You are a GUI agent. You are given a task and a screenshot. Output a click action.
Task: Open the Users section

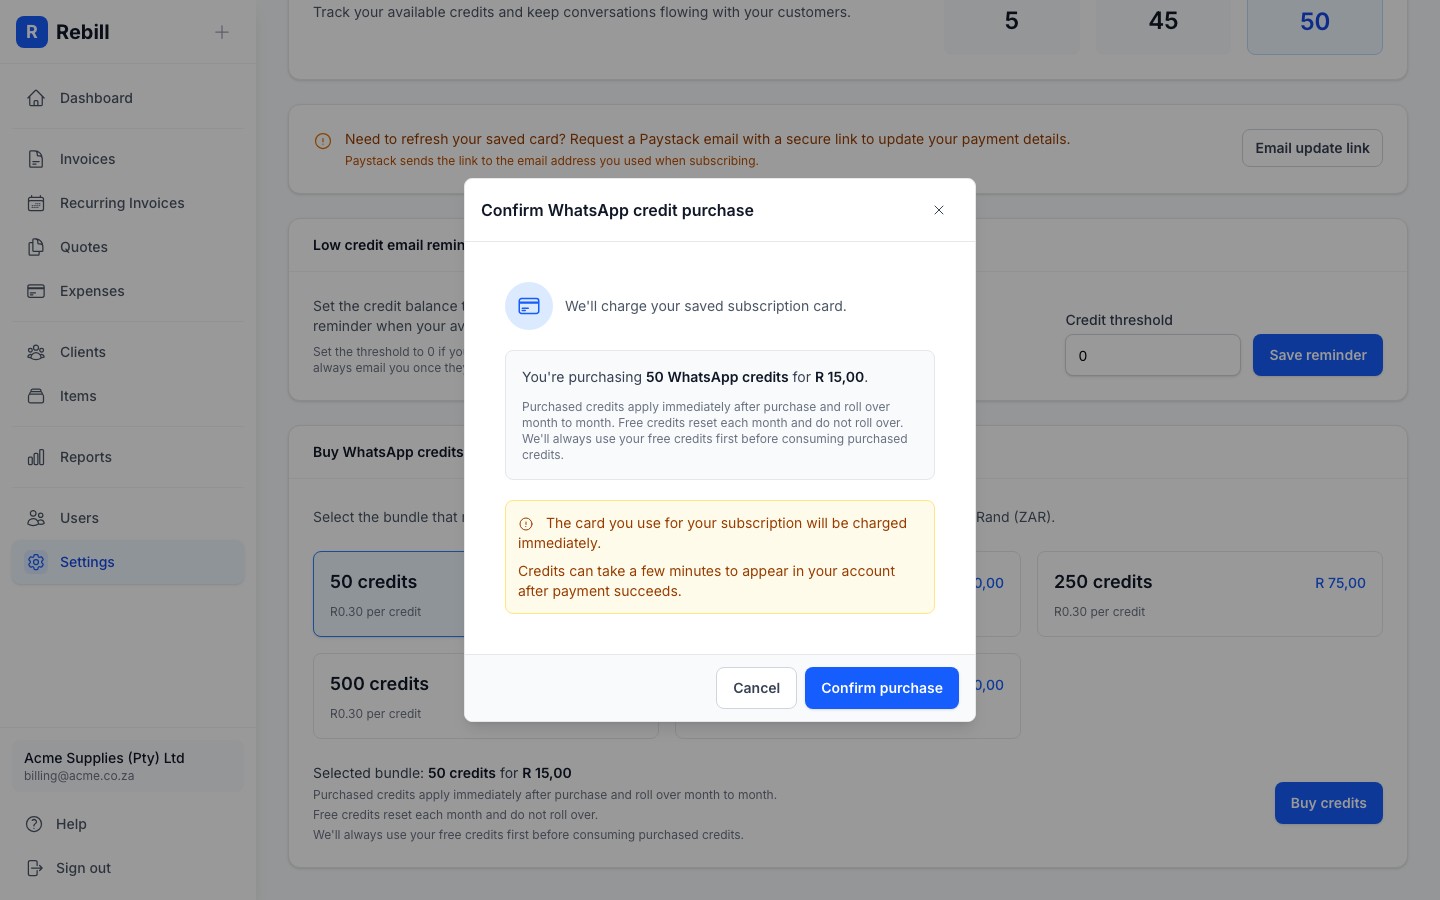click(79, 518)
